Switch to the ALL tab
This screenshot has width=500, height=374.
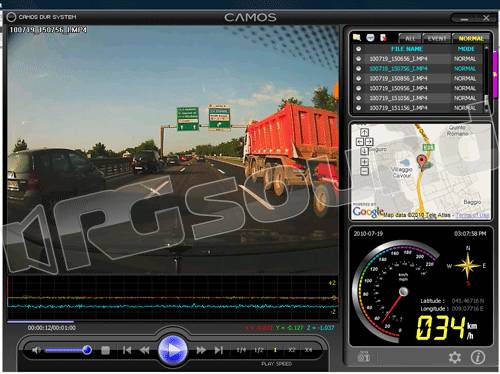pyautogui.click(x=410, y=38)
